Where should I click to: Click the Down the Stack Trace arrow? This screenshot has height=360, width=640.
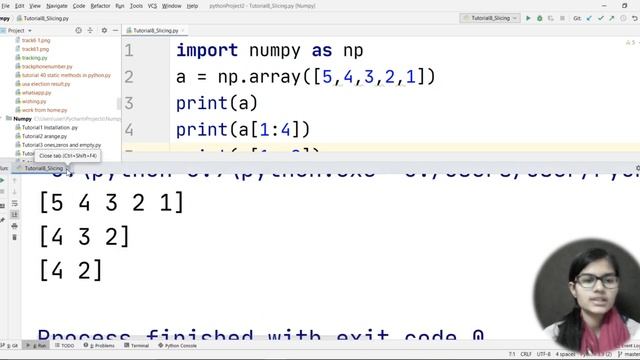pyautogui.click(x=14, y=191)
